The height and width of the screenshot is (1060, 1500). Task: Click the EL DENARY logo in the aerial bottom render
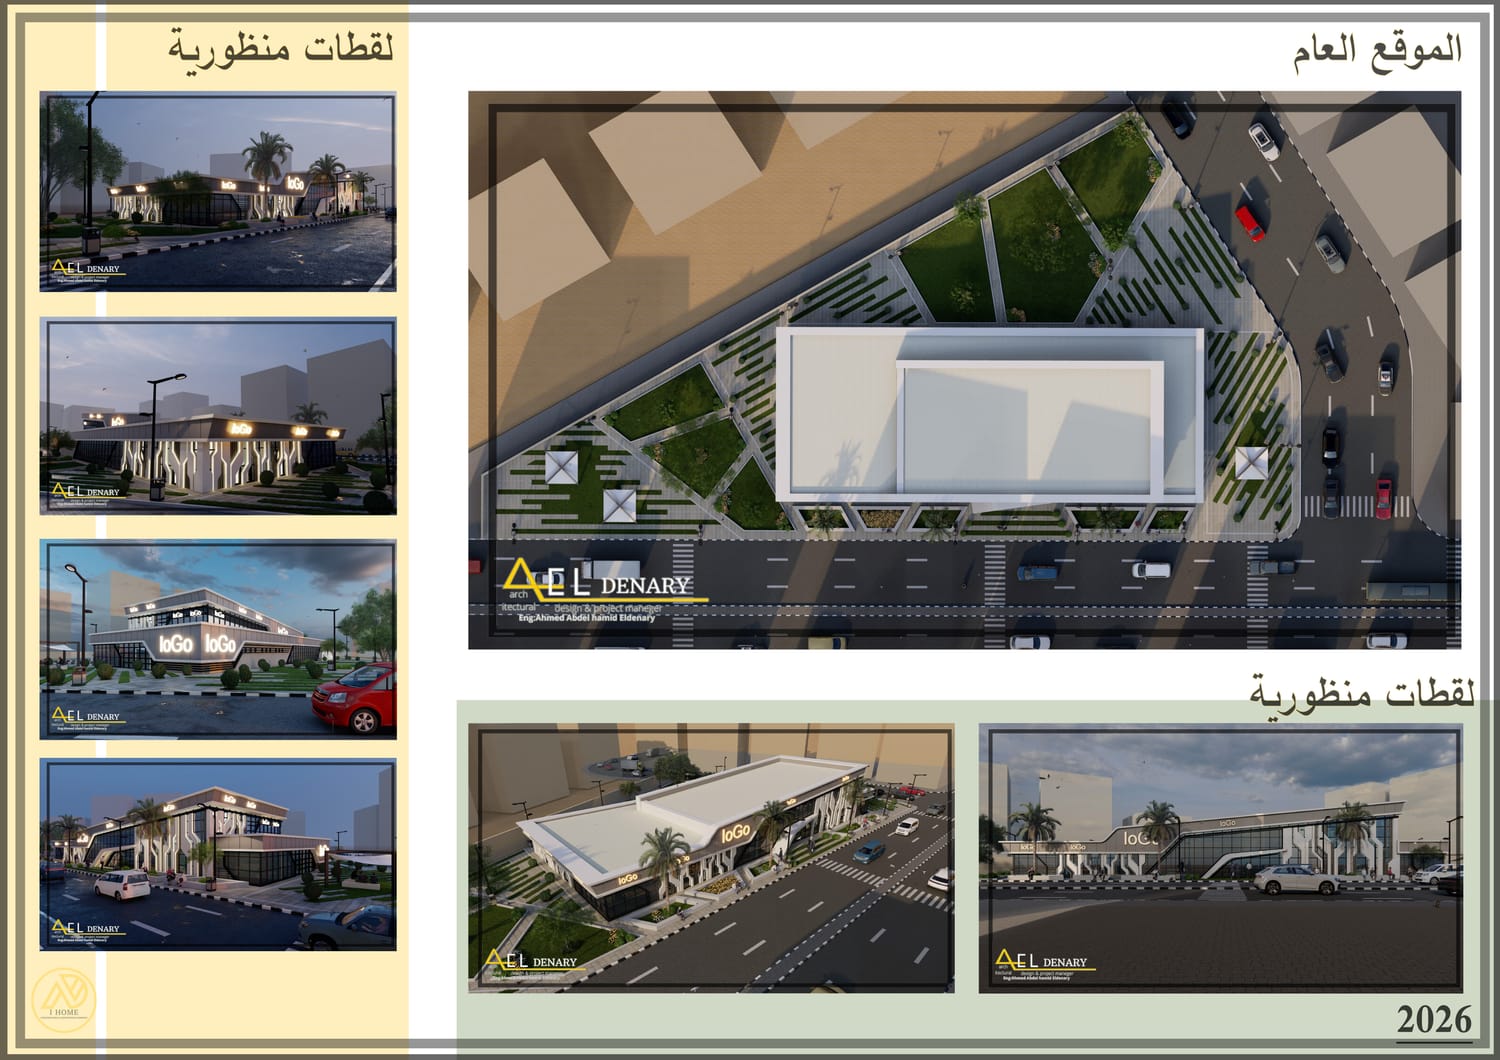tap(531, 962)
